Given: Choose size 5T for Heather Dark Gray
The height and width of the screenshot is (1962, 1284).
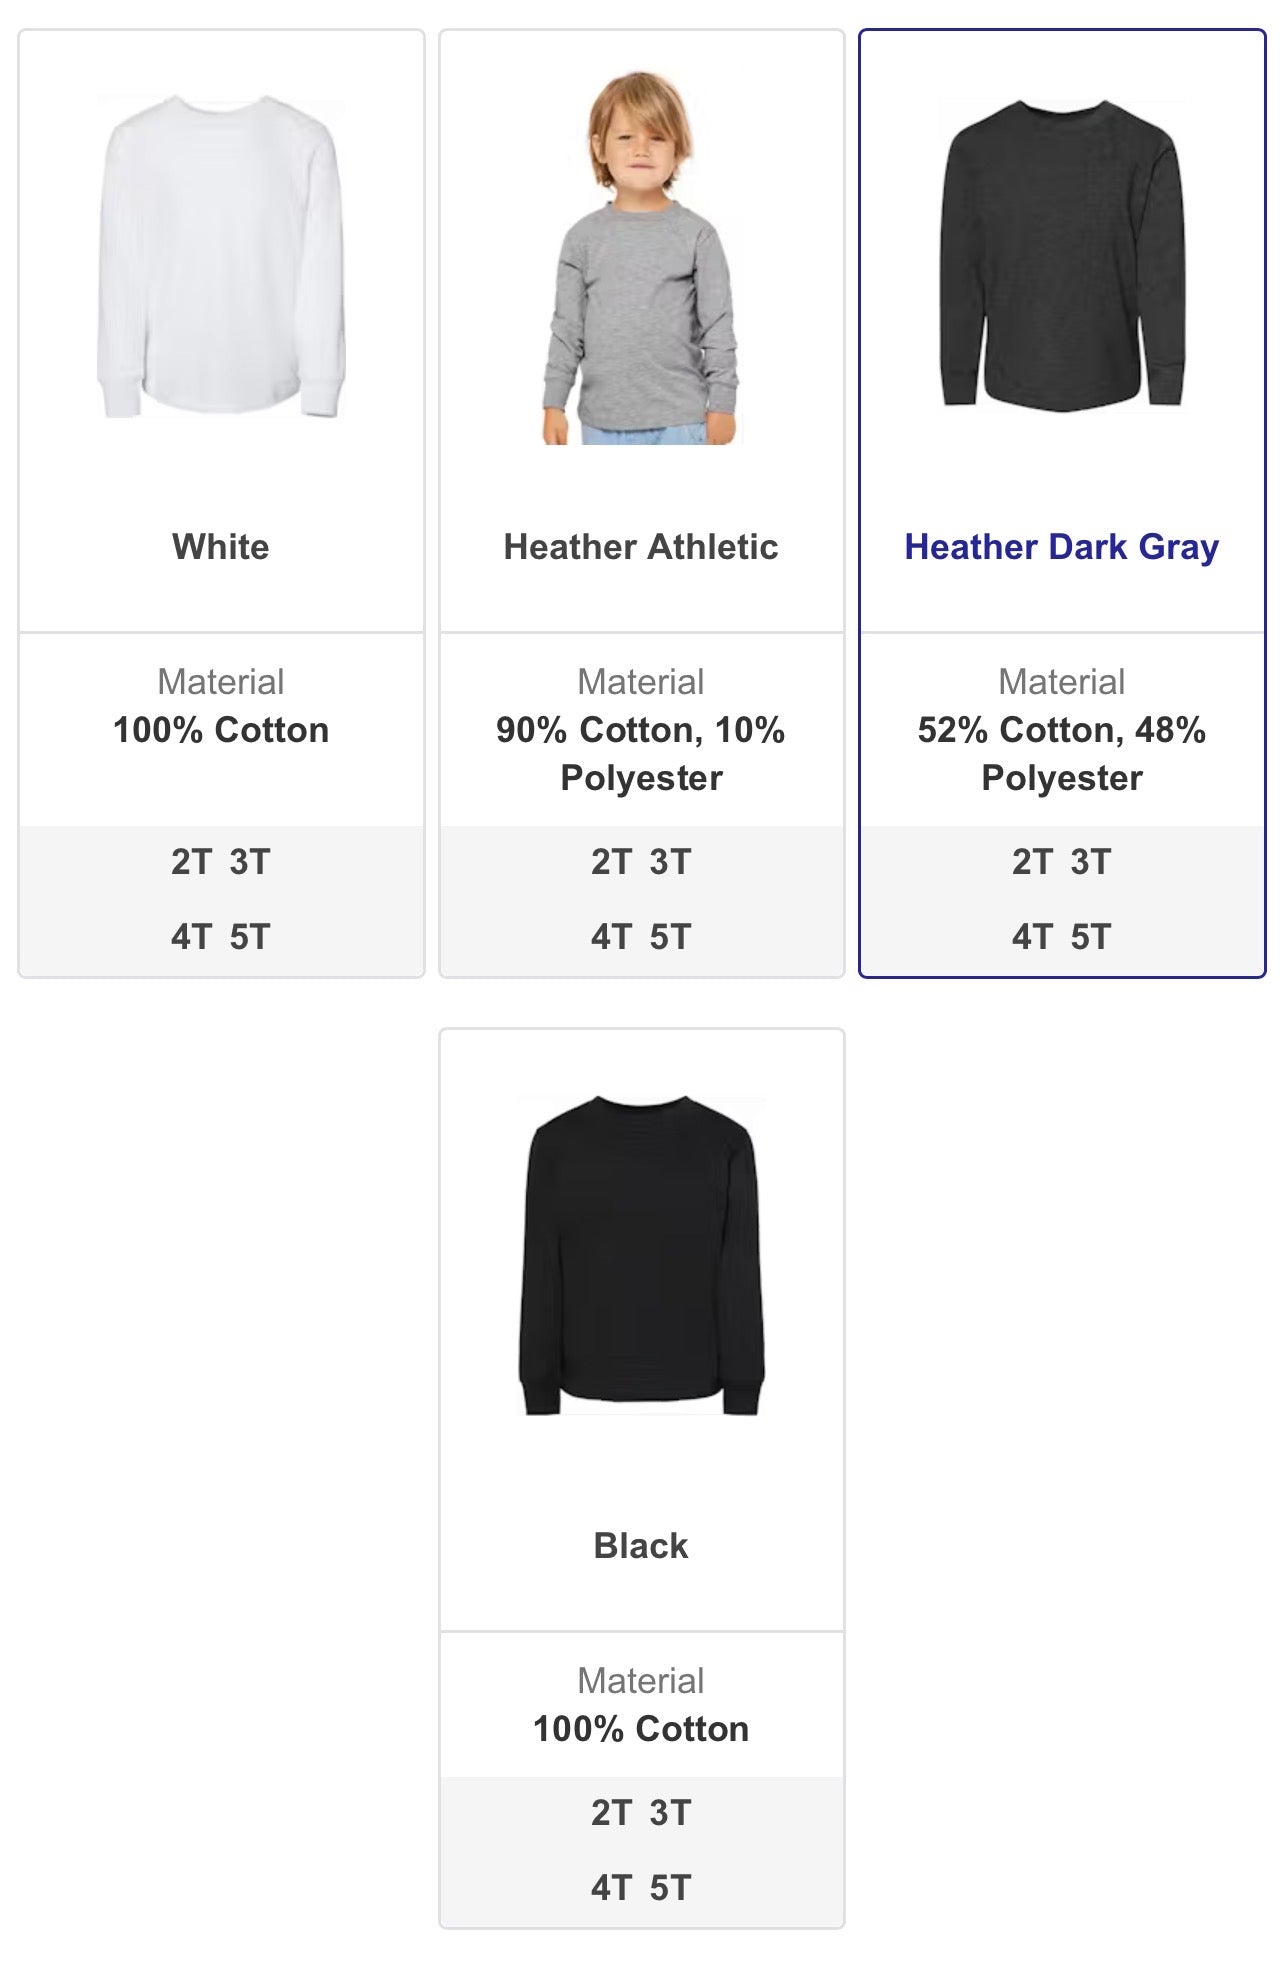Looking at the screenshot, I should pos(1091,938).
